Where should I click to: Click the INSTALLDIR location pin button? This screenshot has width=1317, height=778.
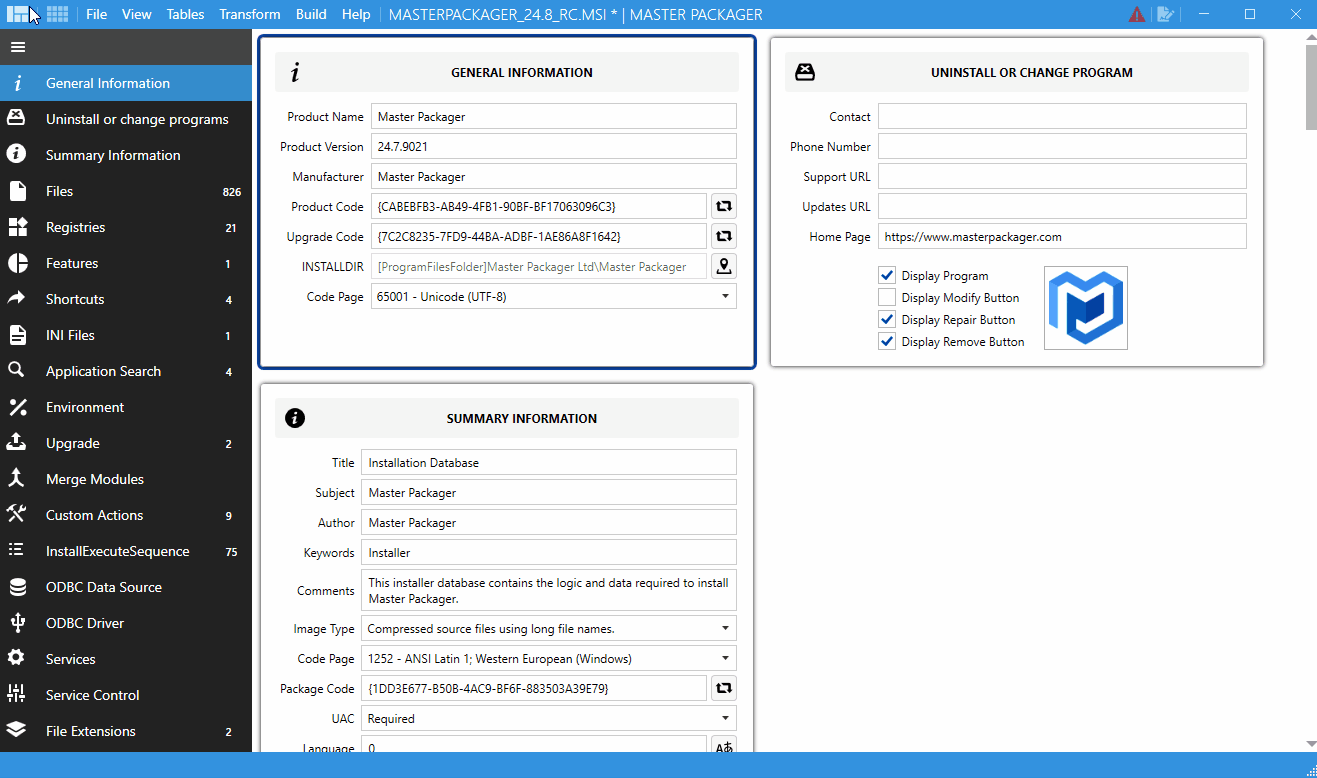tap(724, 267)
